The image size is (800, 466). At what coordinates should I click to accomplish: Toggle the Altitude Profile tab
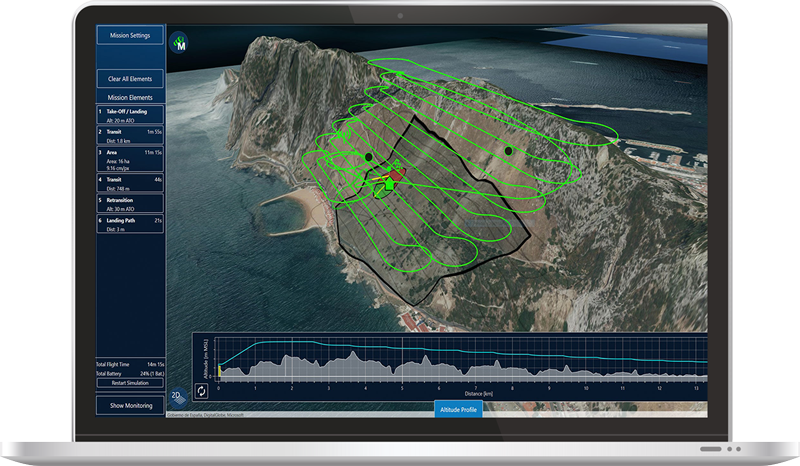click(458, 409)
